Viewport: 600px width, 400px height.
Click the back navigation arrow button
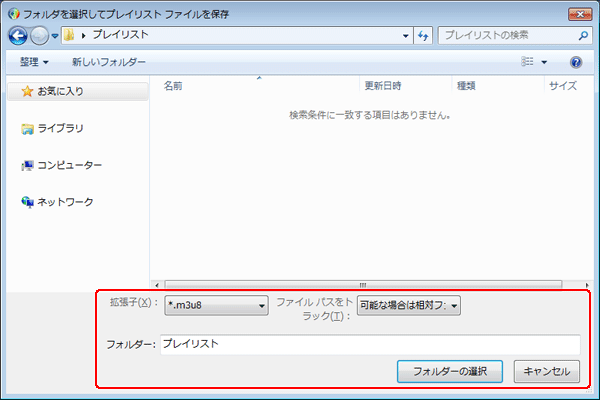pos(17,35)
